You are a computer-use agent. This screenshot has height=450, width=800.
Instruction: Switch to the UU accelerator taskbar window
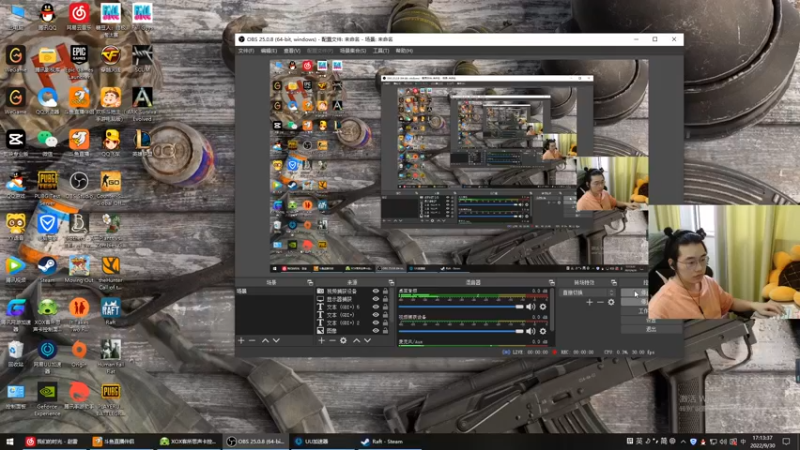click(x=322, y=442)
